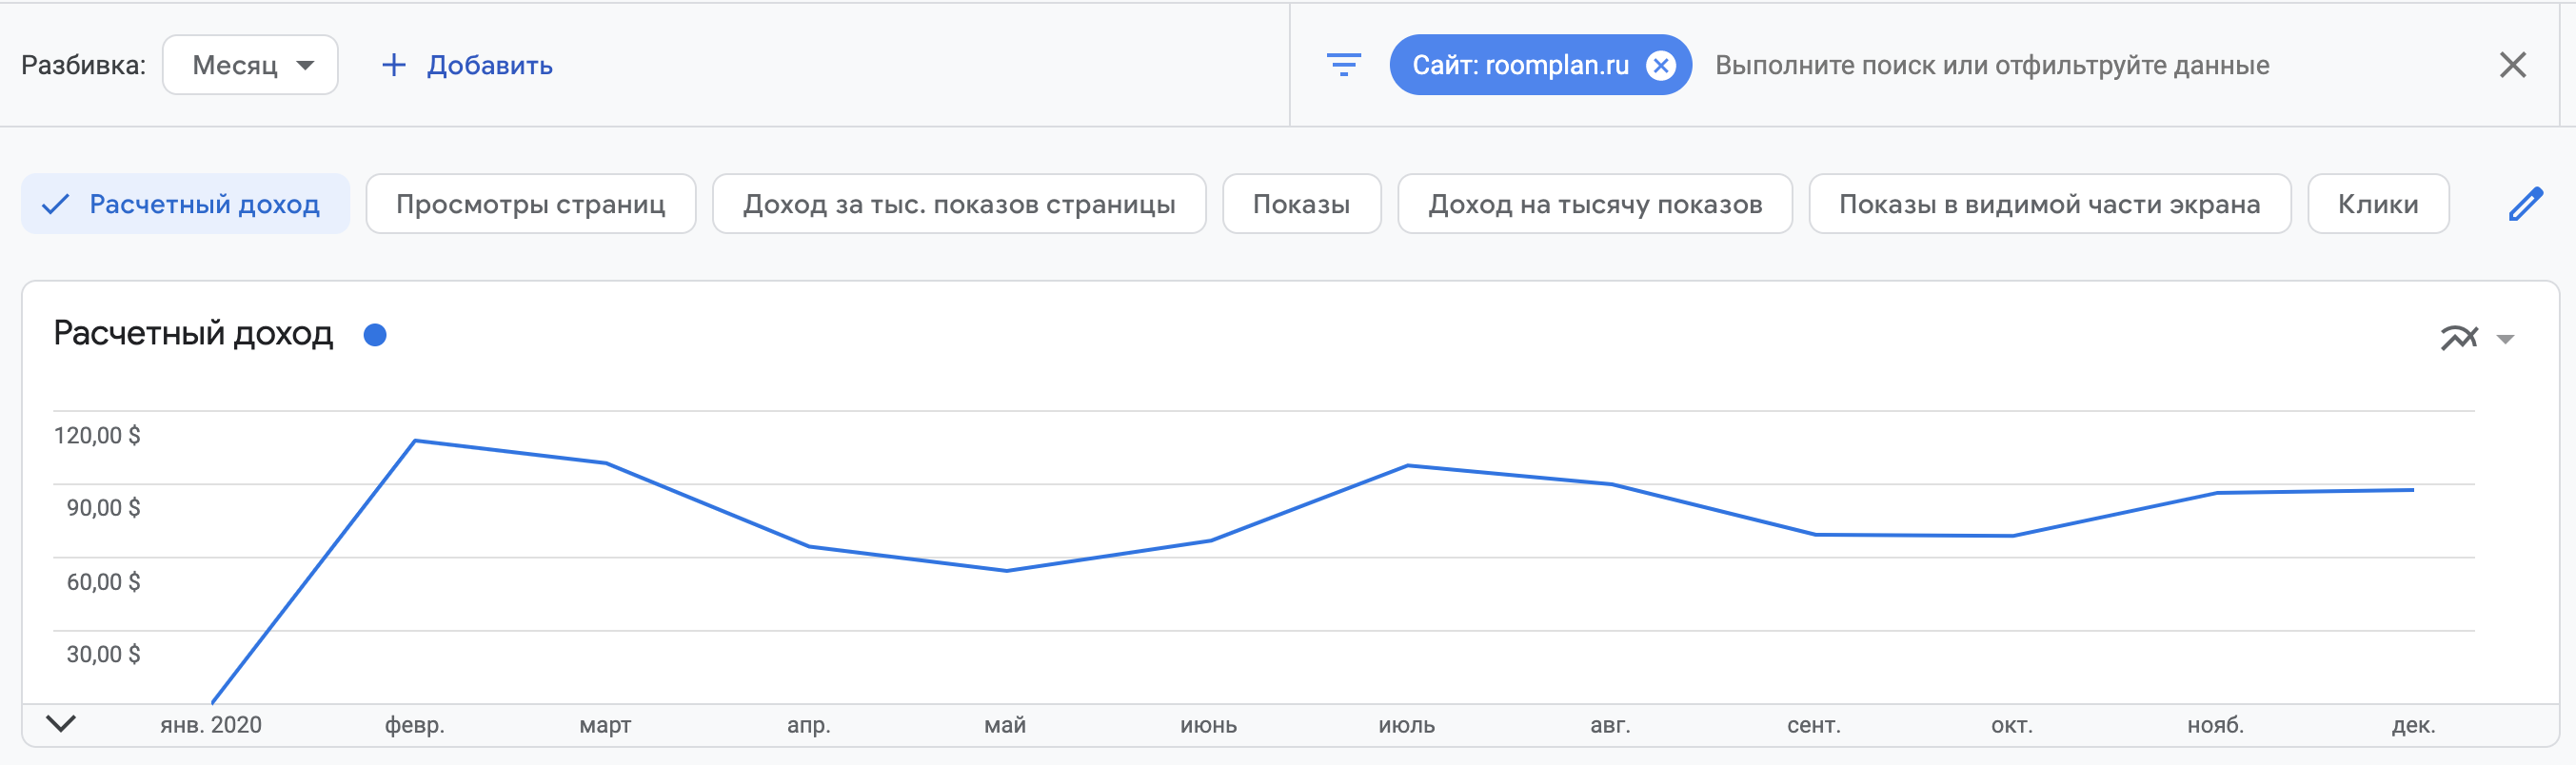
Task: Enable the Показы metric chip
Action: [1301, 204]
